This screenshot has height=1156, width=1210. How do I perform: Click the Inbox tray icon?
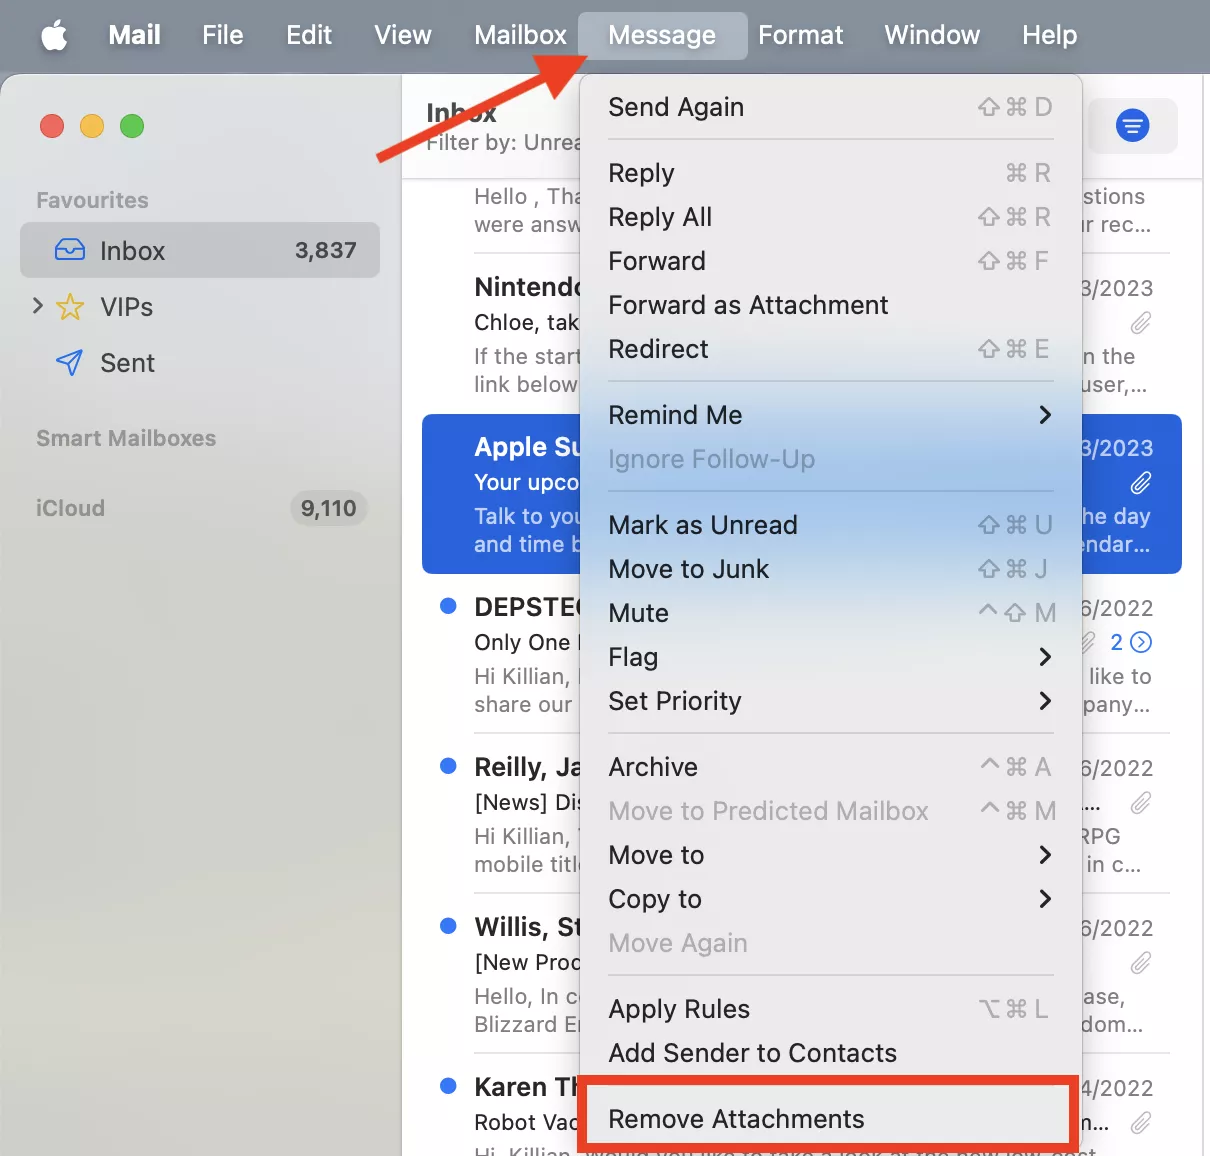(x=70, y=250)
